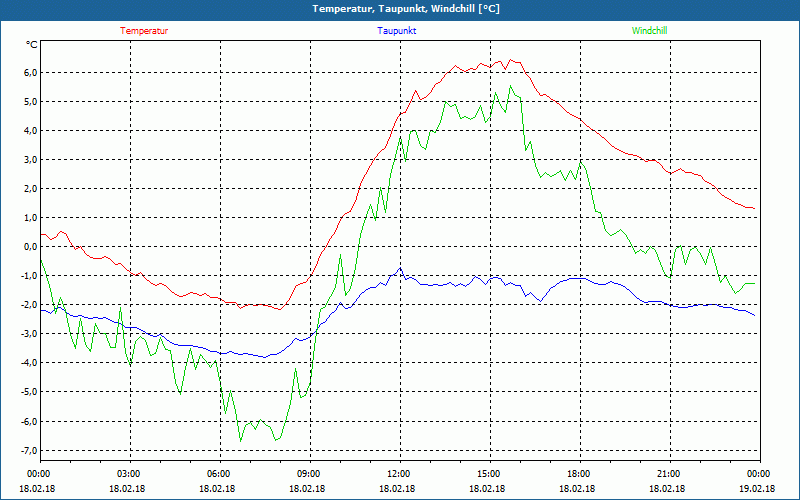Click the 21:00 time axis label
This screenshot has width=800, height=500.
[x=669, y=474]
